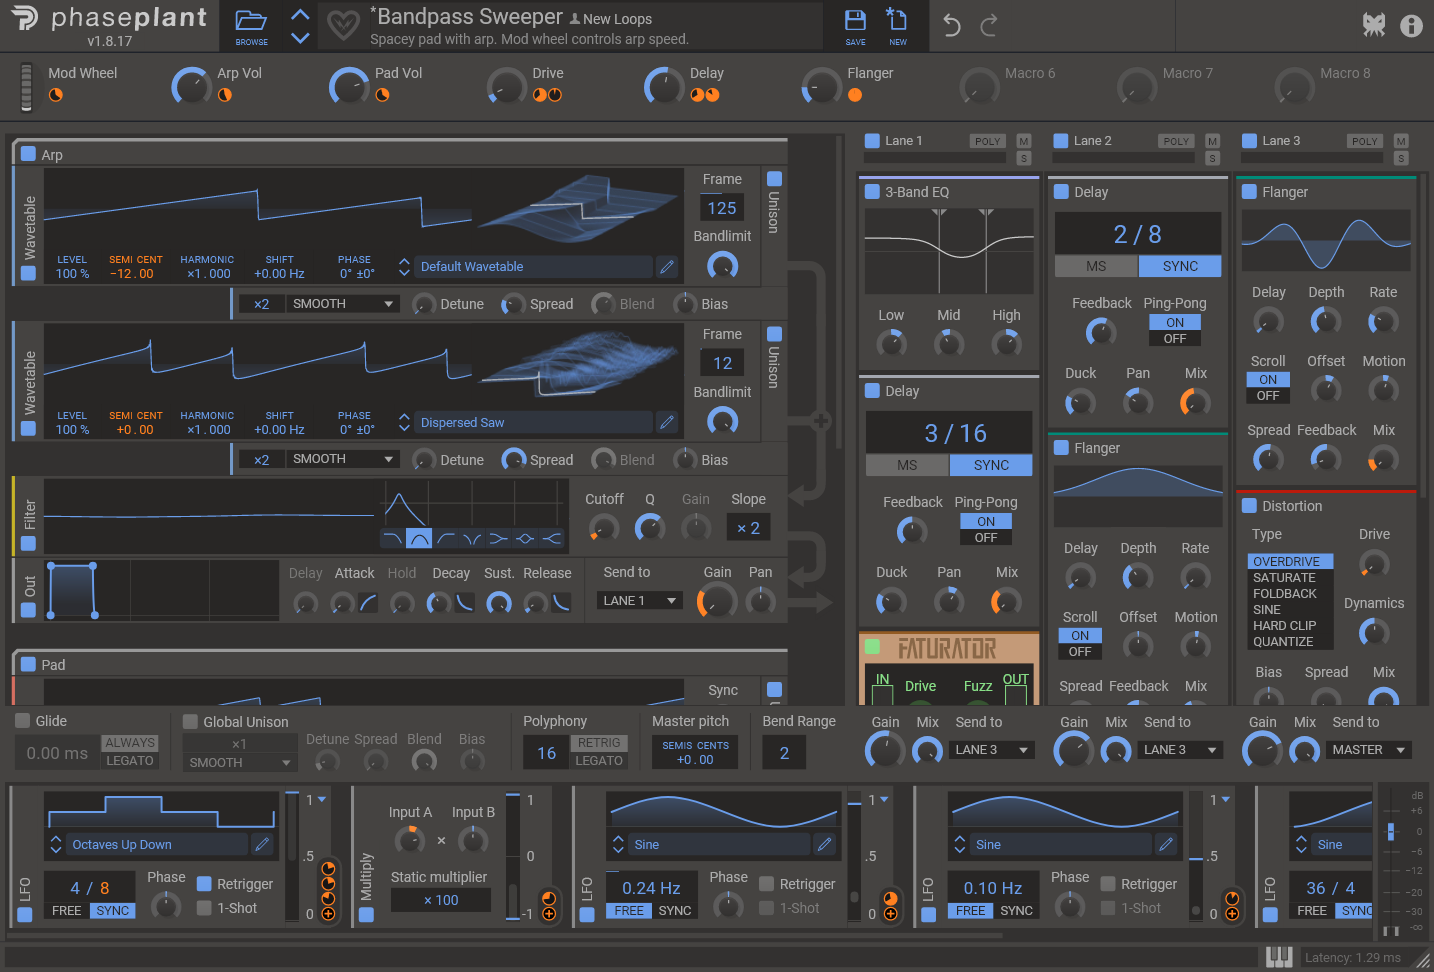Select the band-pass filter shape
Viewport: 1434px width, 972px height.
tap(419, 539)
